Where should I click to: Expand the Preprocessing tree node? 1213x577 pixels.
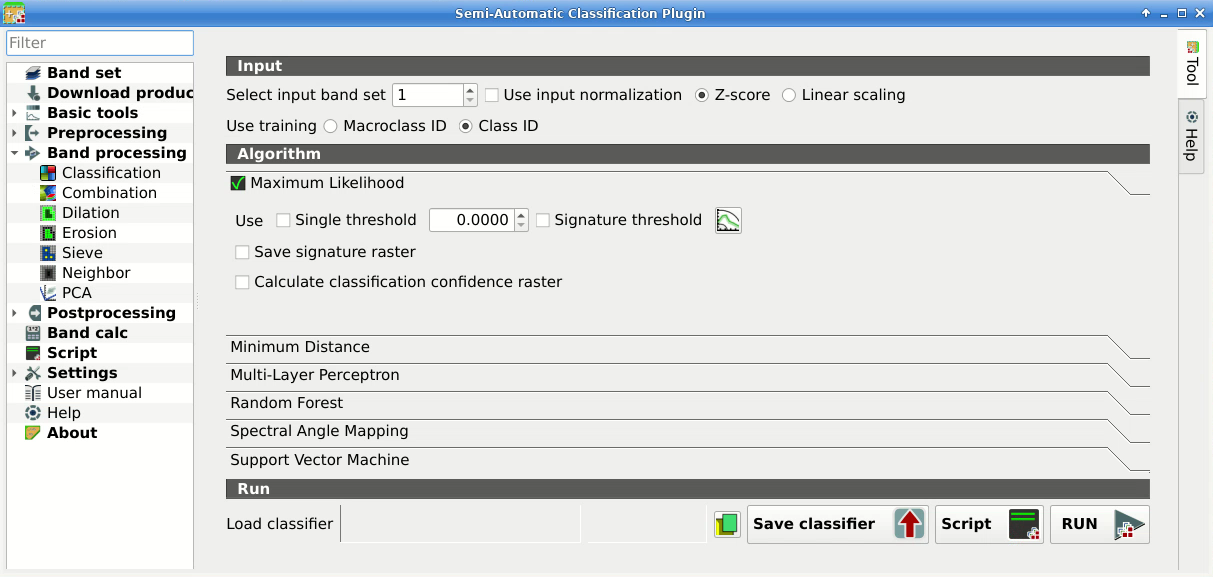click(14, 133)
